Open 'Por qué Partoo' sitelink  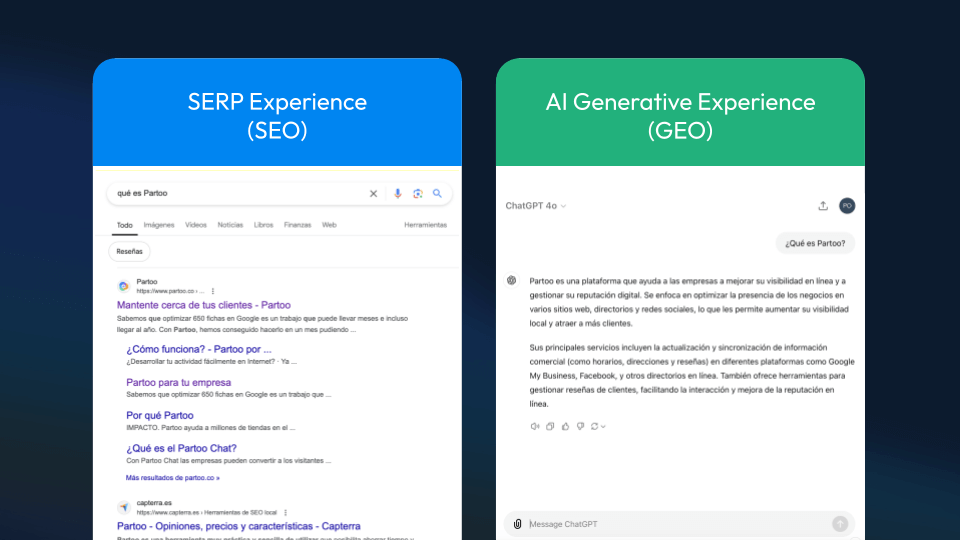[x=160, y=416]
